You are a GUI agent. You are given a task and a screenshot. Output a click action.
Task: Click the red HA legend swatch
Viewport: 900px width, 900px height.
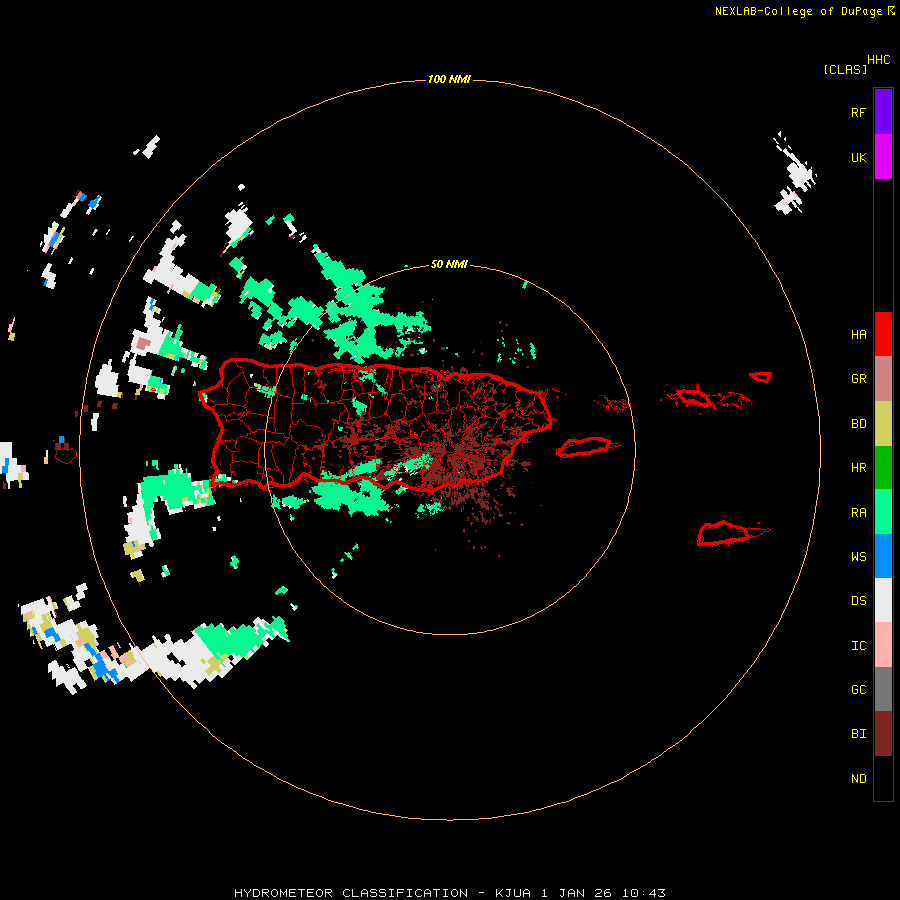pyautogui.click(x=883, y=334)
